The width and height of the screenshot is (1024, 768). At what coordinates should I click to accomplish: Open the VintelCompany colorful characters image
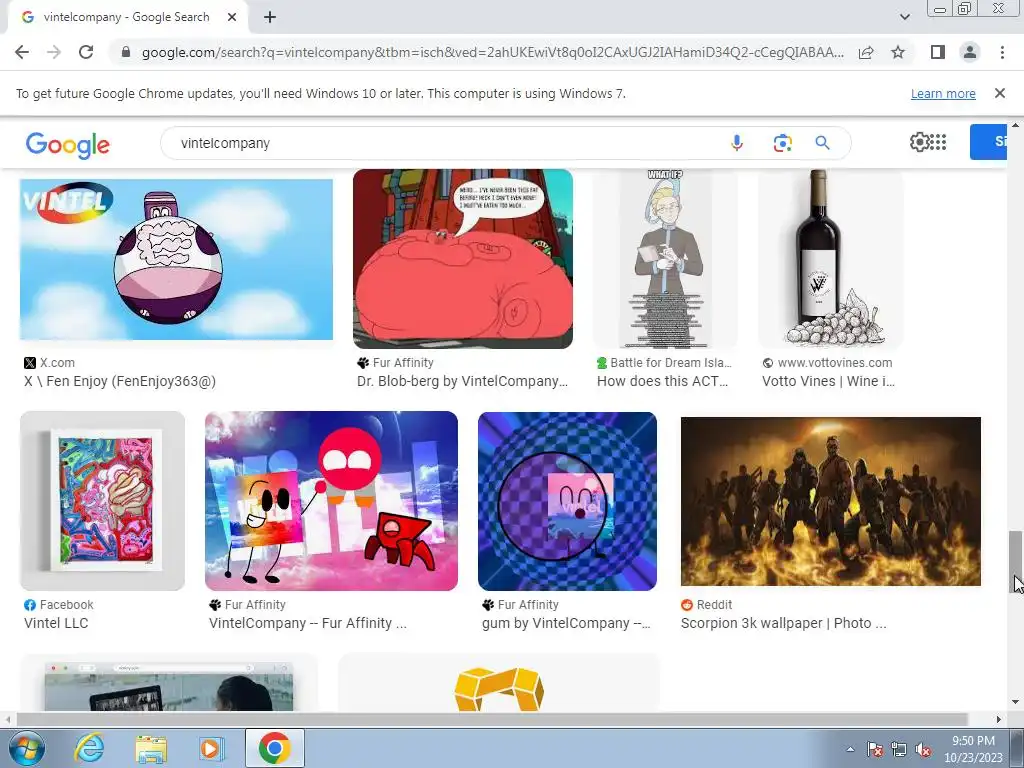tap(331, 501)
